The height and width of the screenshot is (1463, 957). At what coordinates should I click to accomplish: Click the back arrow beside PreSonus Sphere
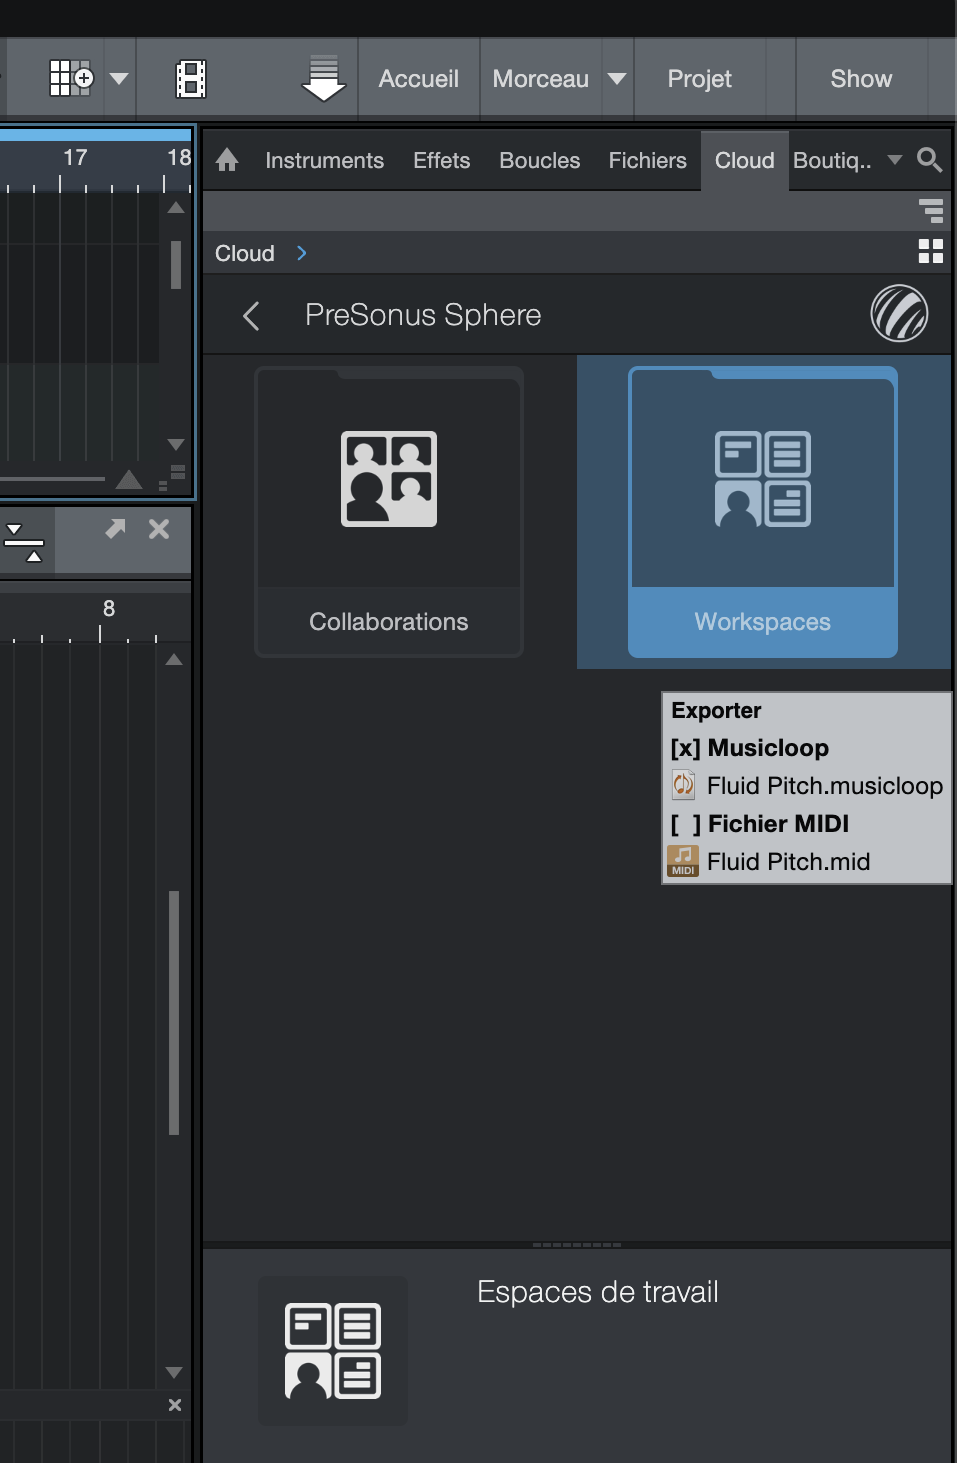click(x=250, y=314)
